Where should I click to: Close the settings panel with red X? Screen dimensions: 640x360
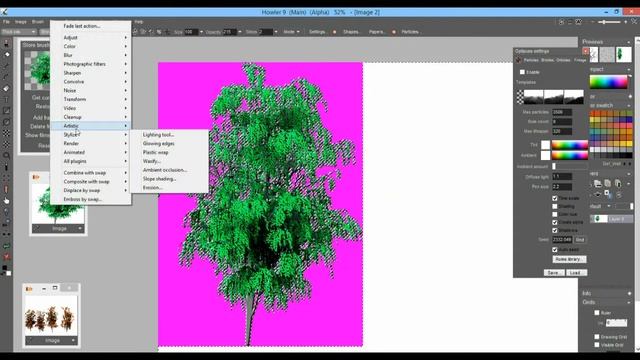pyautogui.click(x=586, y=51)
